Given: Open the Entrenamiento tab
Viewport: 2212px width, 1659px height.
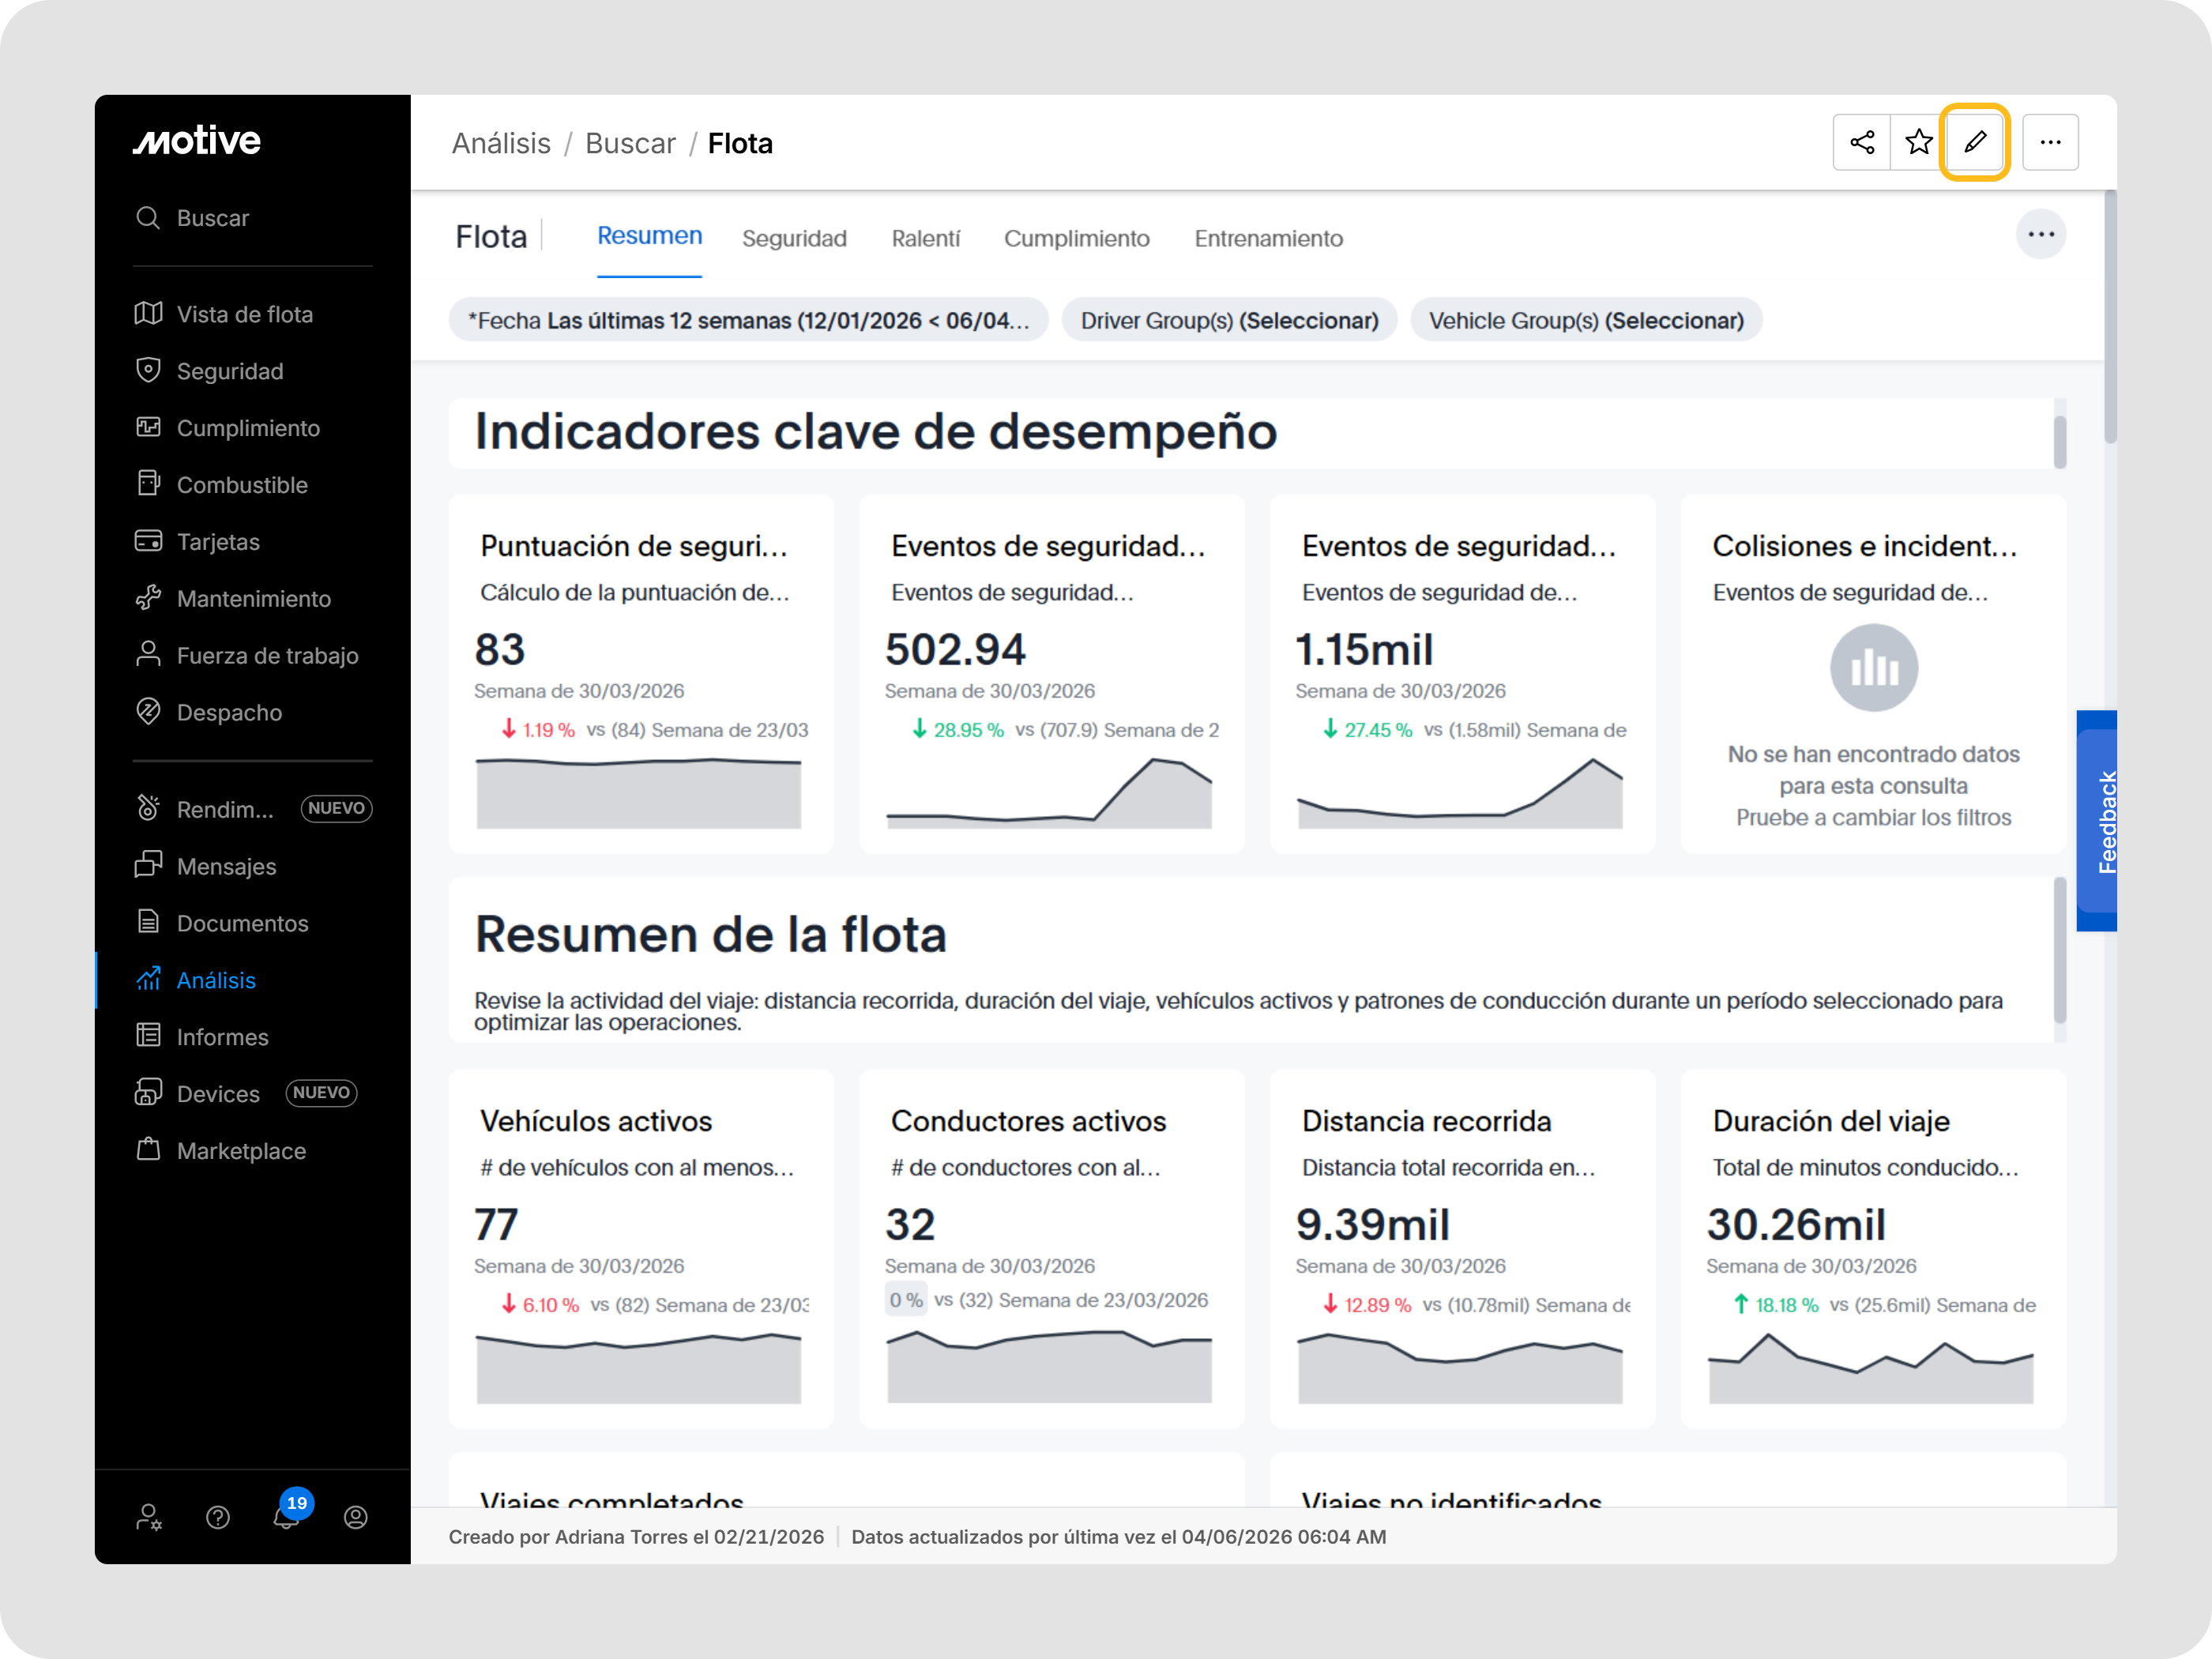Looking at the screenshot, I should pos(1267,238).
